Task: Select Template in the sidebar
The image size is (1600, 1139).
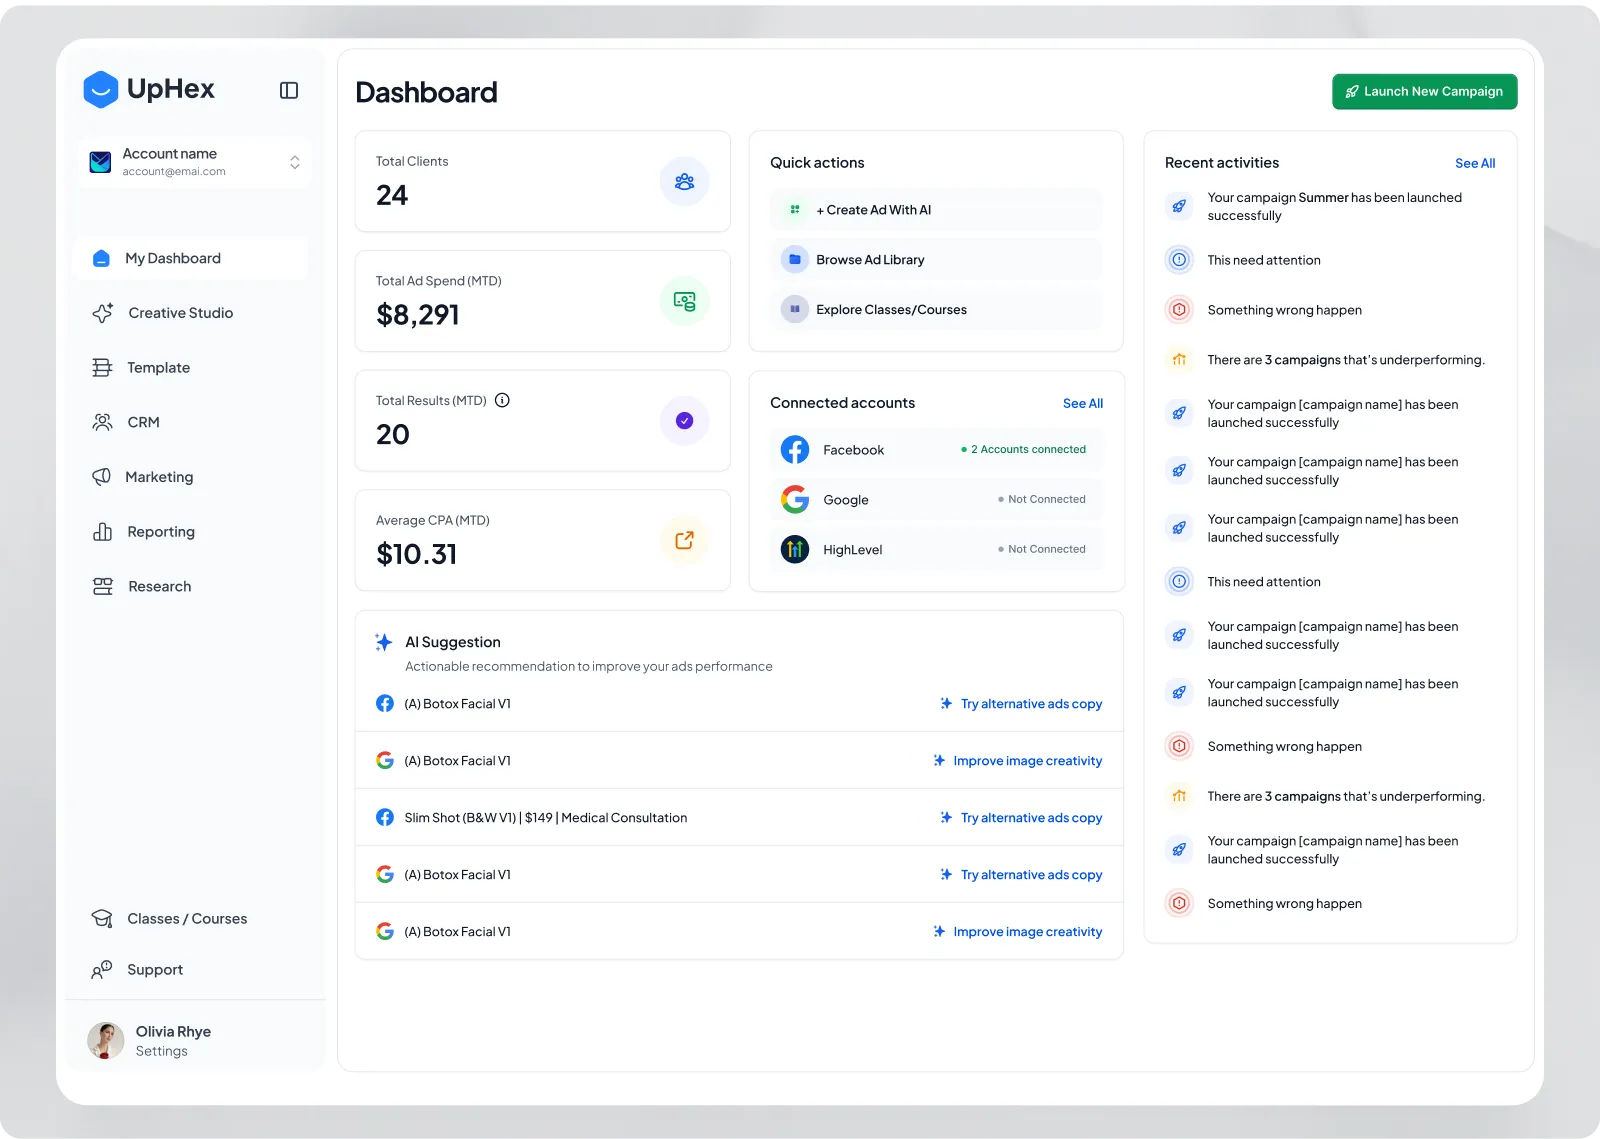Action: pos(158,368)
